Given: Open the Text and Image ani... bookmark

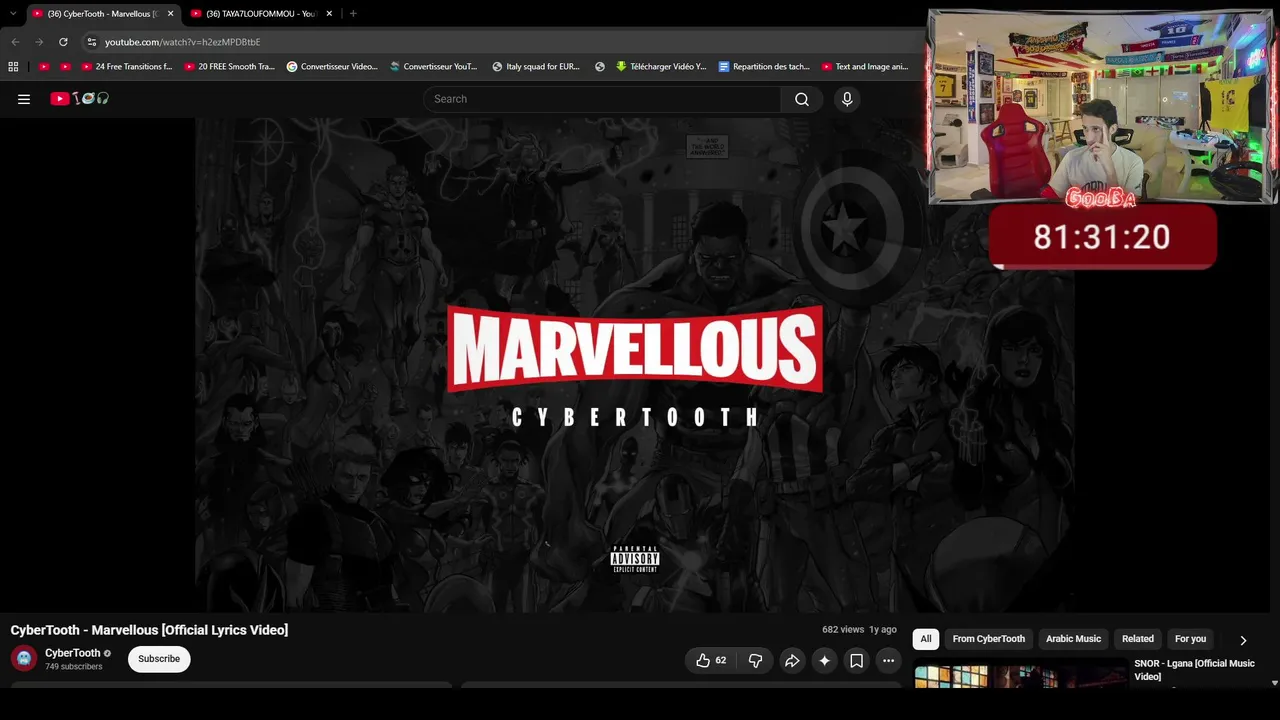Looking at the screenshot, I should click(865, 67).
